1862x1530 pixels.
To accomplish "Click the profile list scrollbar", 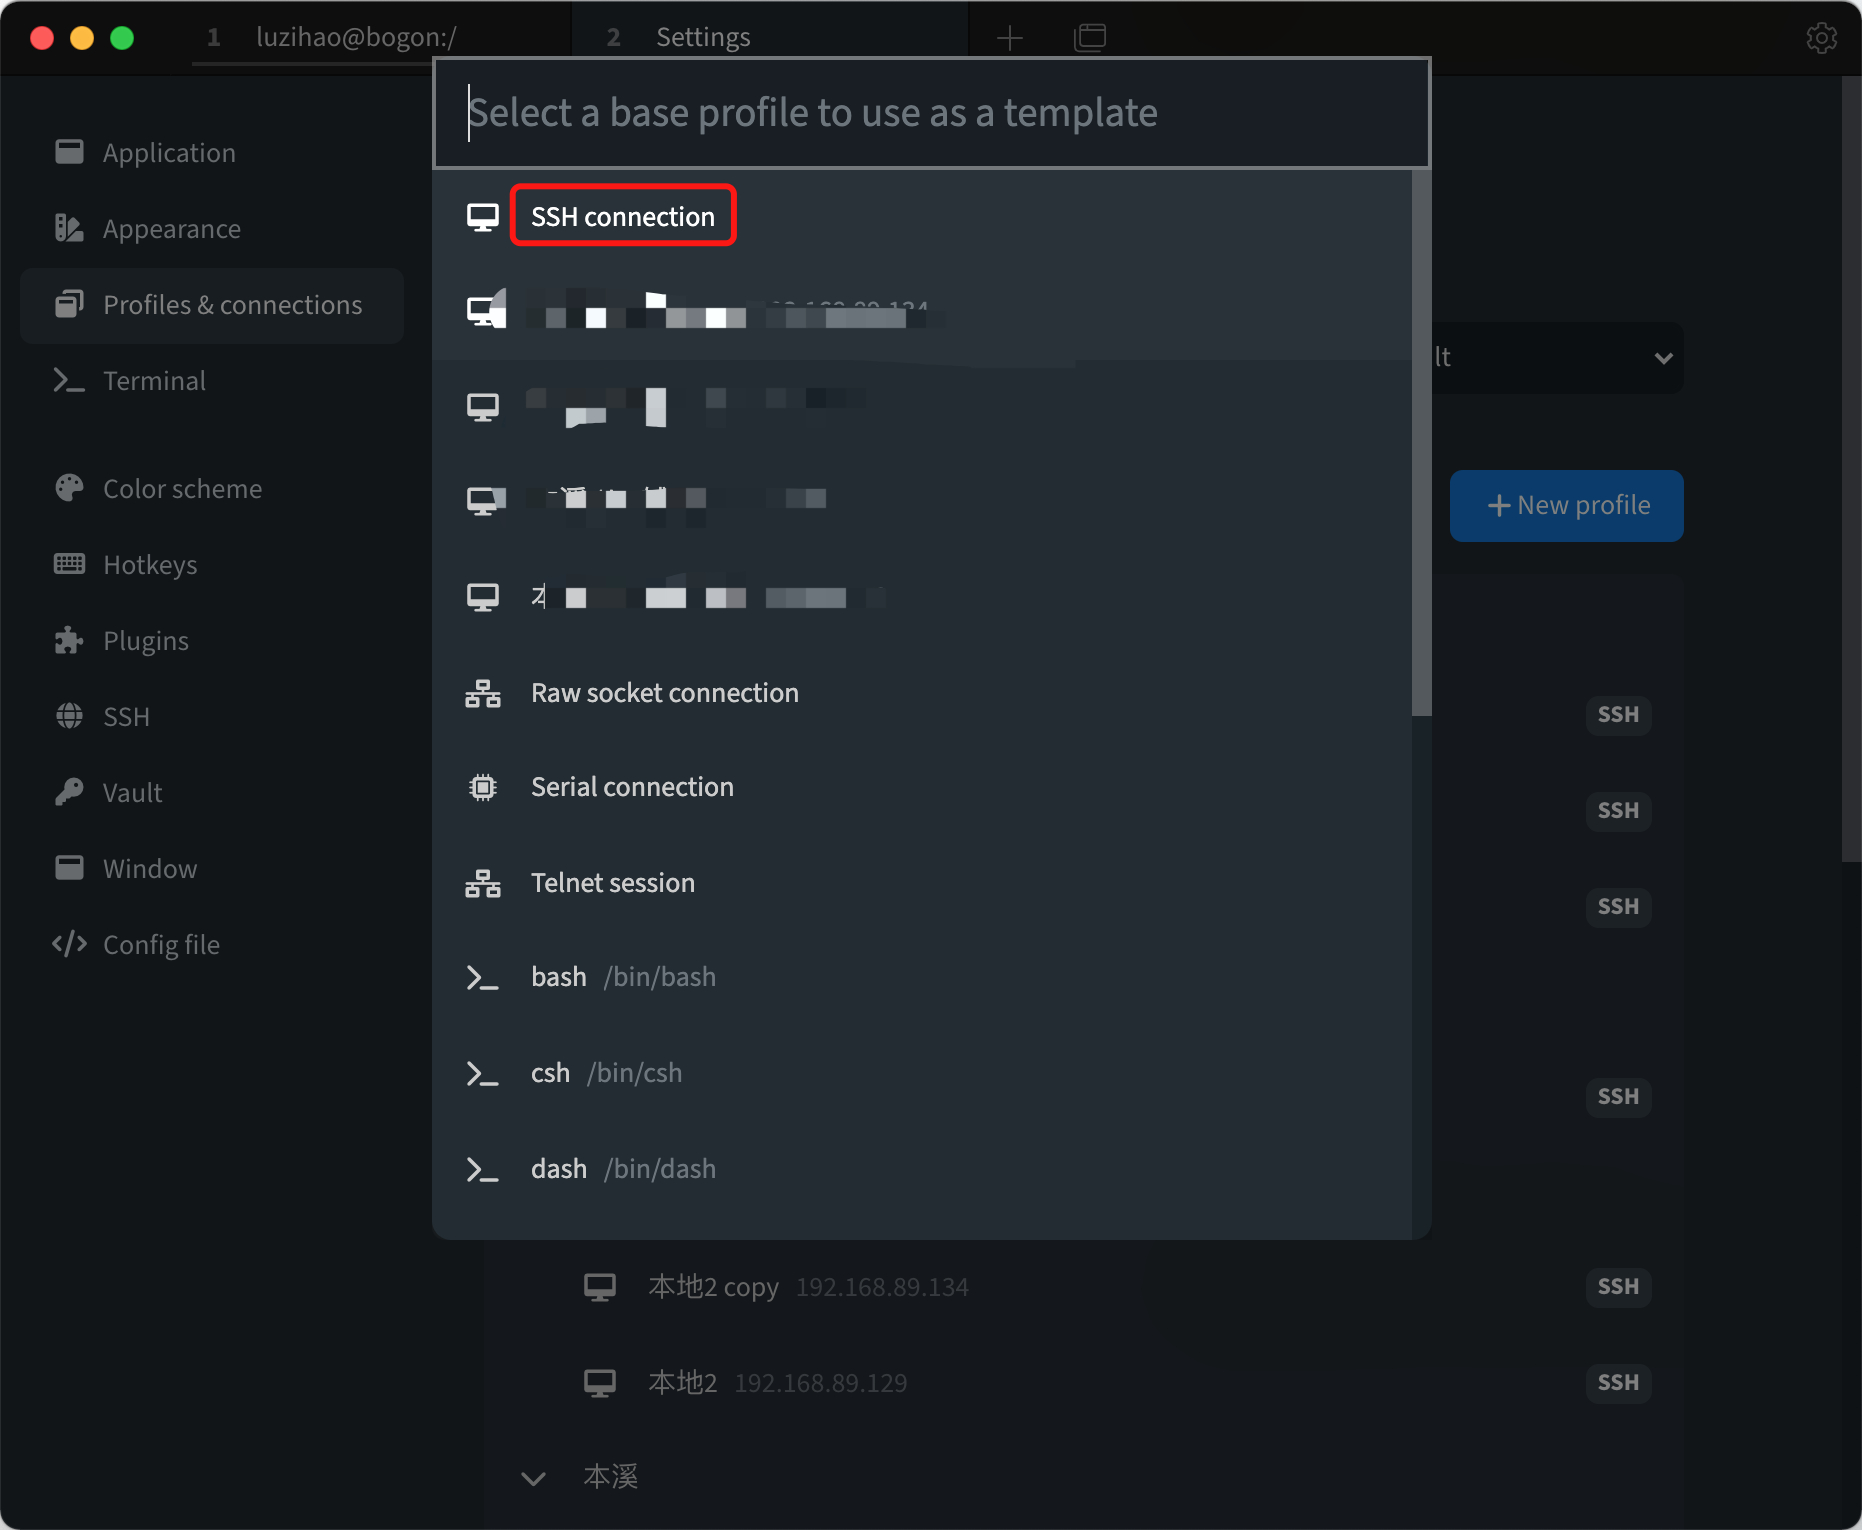I will 1421,443.
